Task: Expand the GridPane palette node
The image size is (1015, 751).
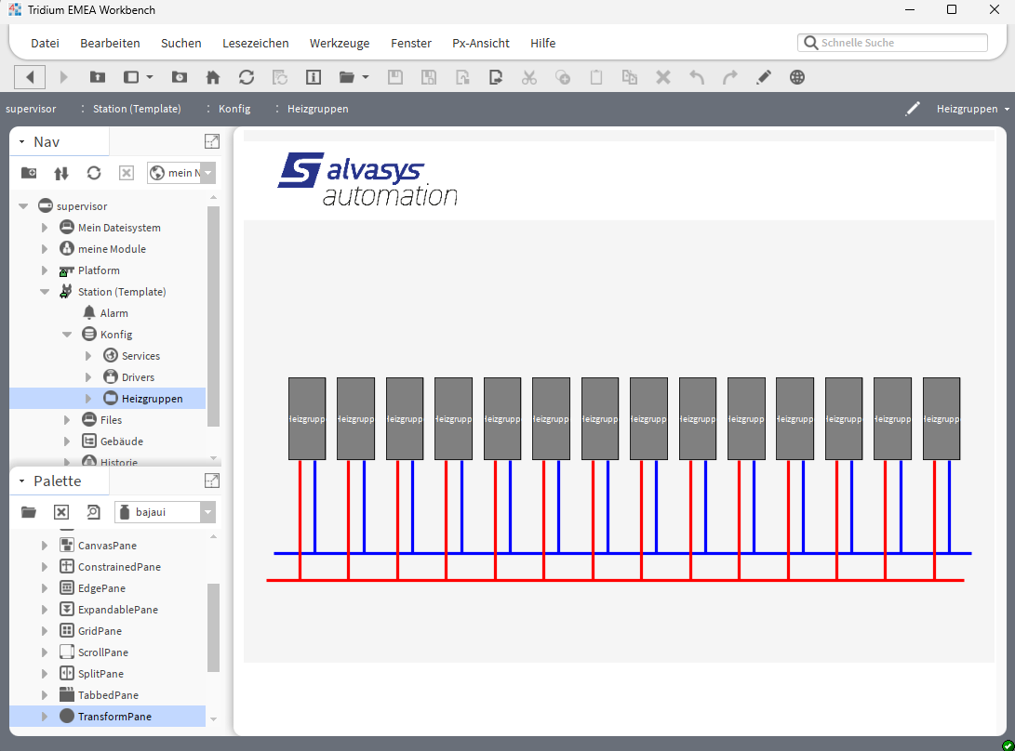Action: (x=45, y=631)
